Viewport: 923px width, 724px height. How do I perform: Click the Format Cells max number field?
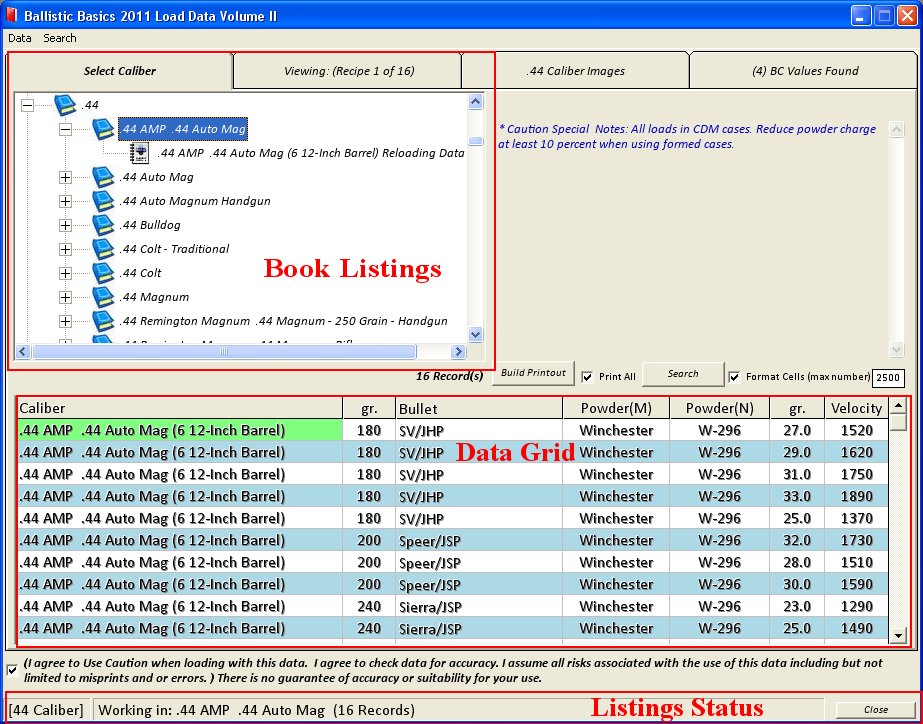click(x=888, y=378)
